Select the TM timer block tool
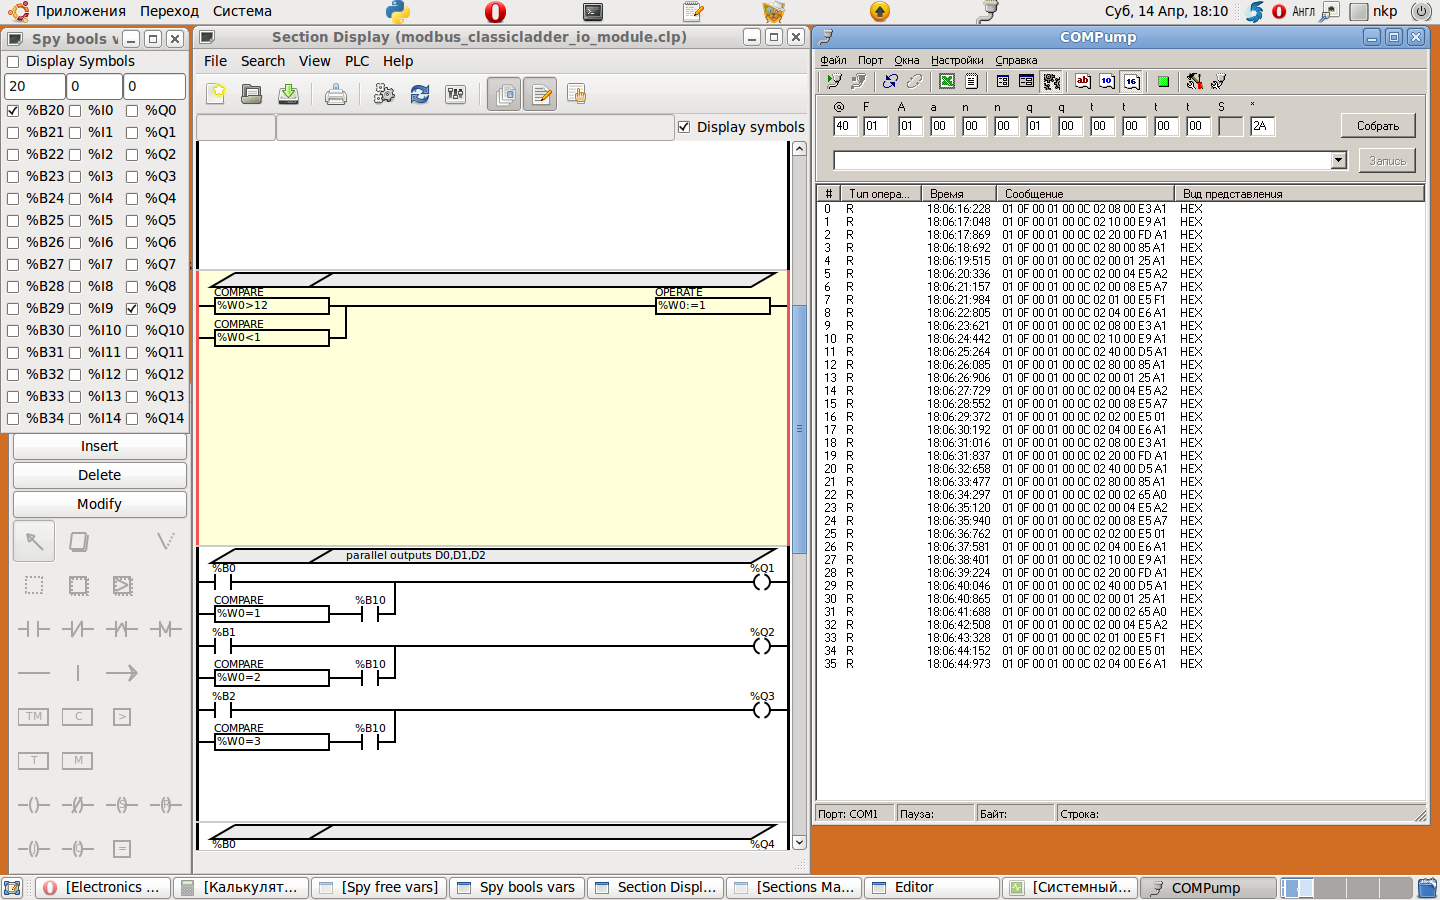The image size is (1440, 900). [34, 717]
